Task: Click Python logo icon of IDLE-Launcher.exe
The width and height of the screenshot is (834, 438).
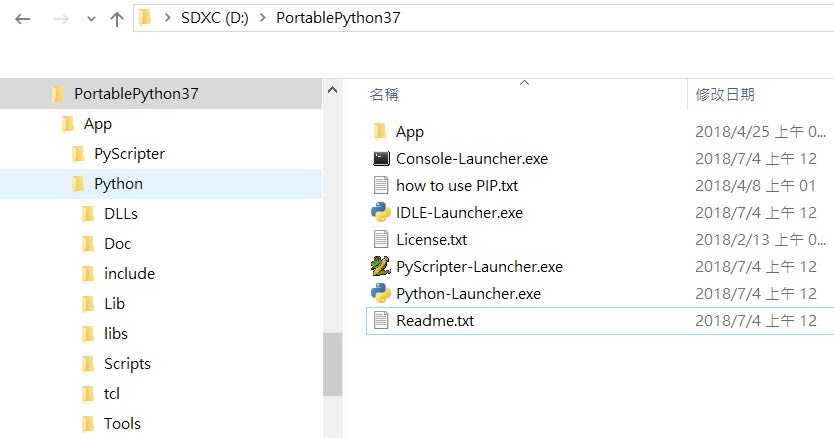Action: tap(381, 212)
